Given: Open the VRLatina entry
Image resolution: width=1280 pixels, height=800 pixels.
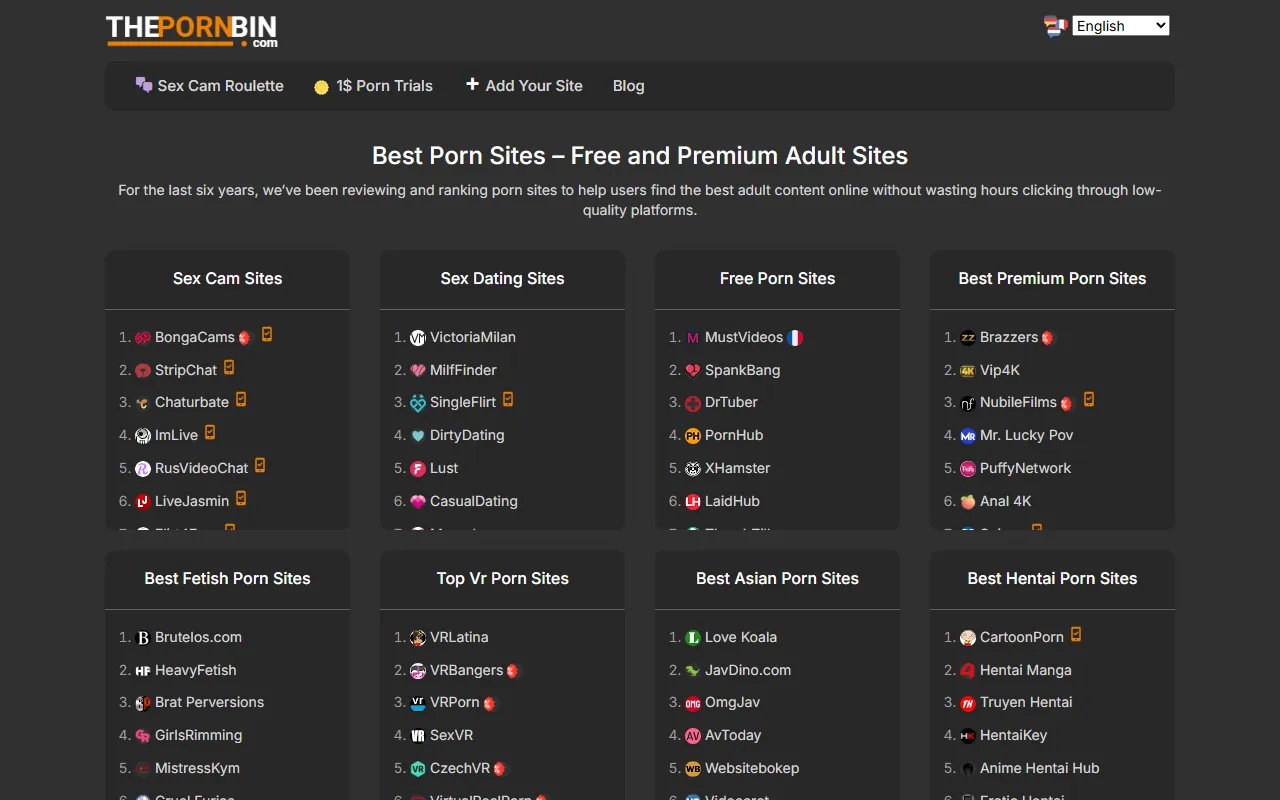Looking at the screenshot, I should (x=459, y=637).
